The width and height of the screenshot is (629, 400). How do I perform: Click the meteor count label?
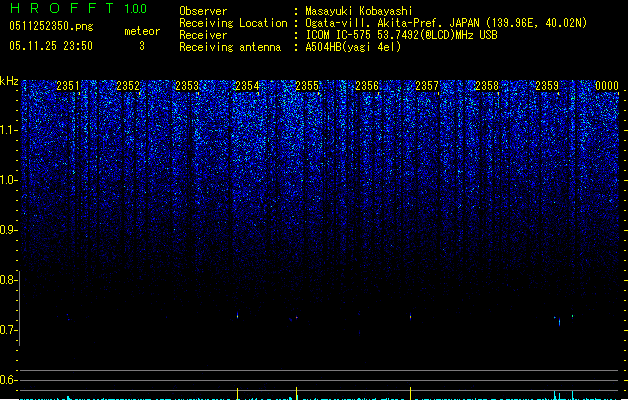(142, 31)
